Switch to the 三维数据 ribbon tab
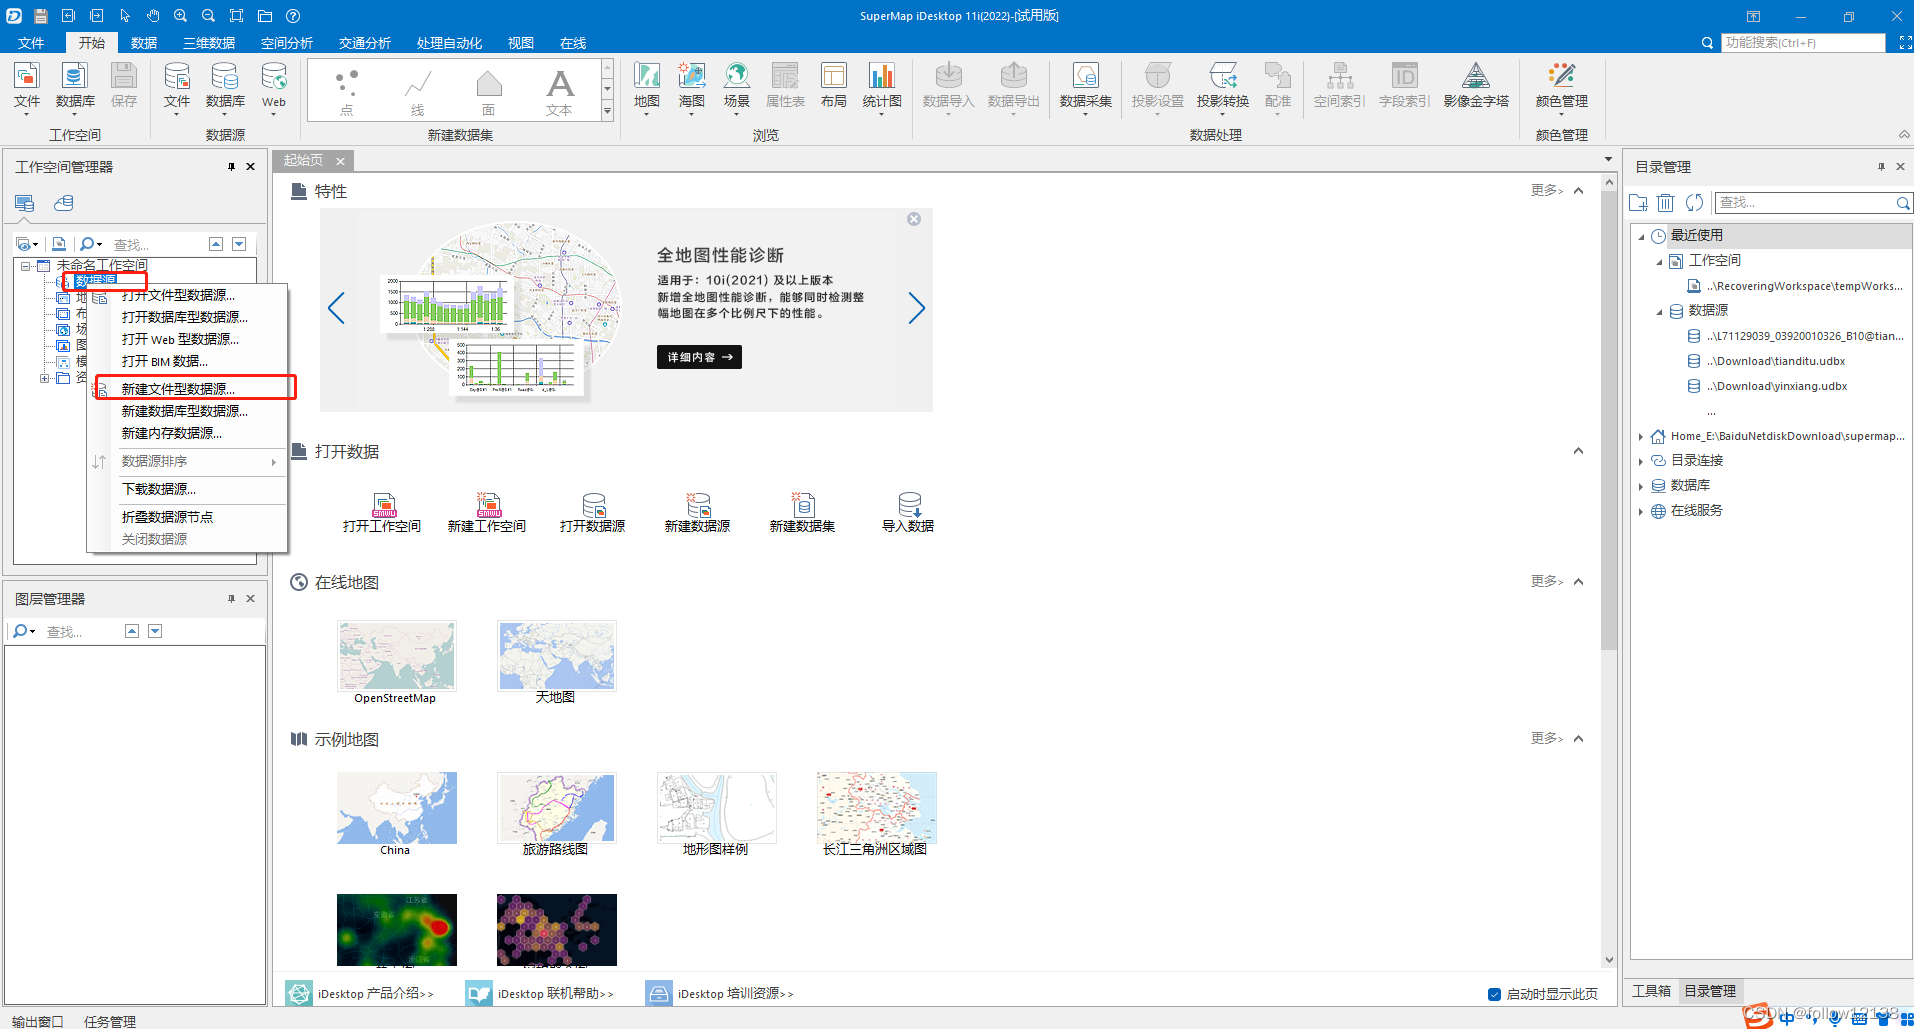 click(207, 42)
